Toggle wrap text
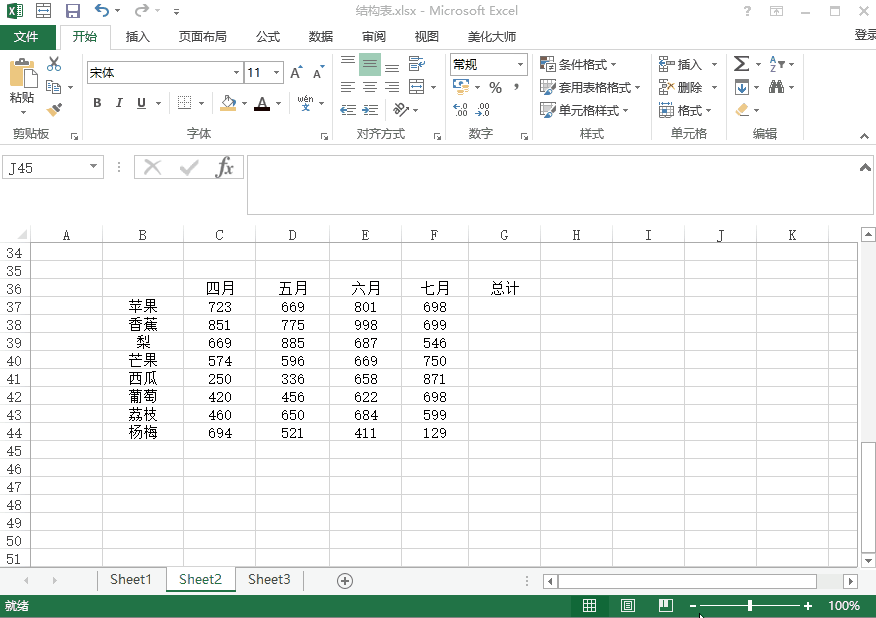Image resolution: width=876 pixels, height=618 pixels. (x=417, y=64)
